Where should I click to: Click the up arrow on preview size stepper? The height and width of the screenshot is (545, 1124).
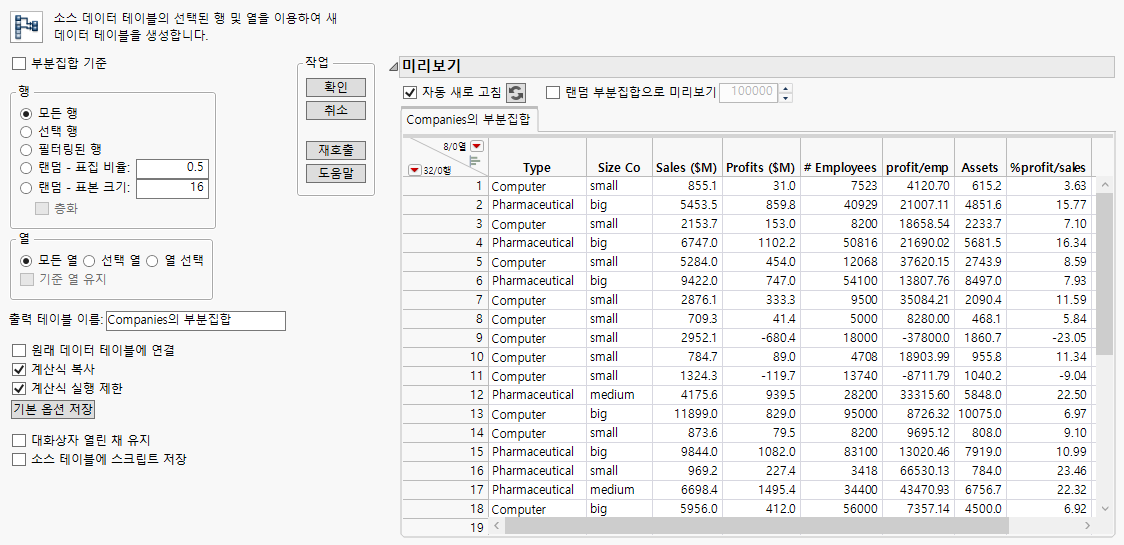(x=785, y=88)
